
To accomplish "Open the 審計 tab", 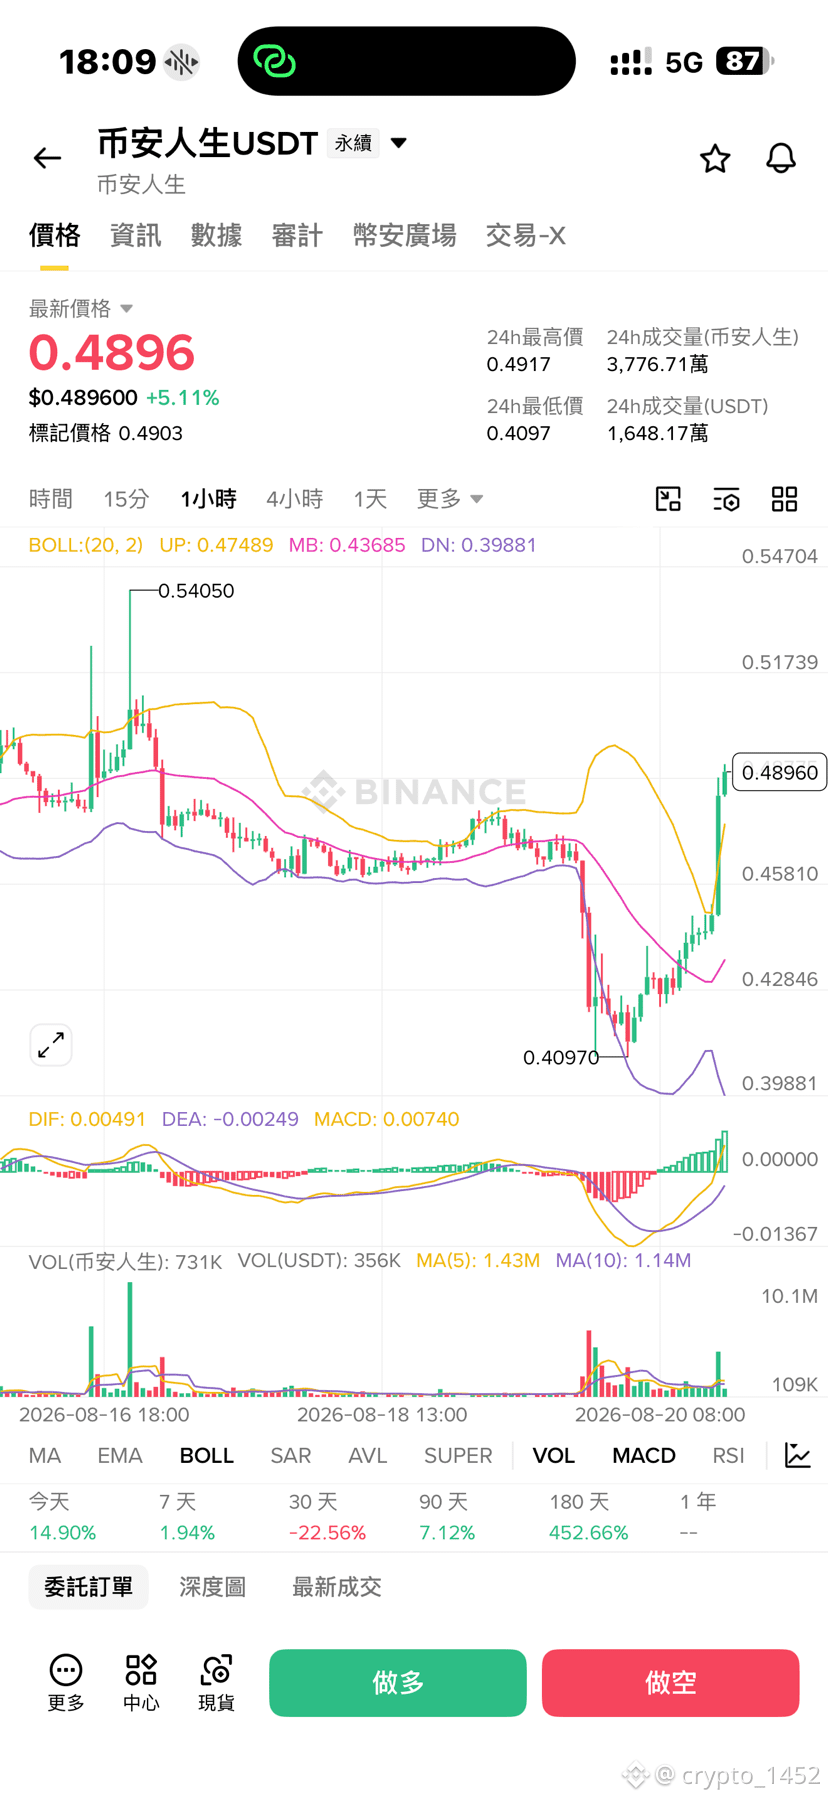I will (x=297, y=236).
